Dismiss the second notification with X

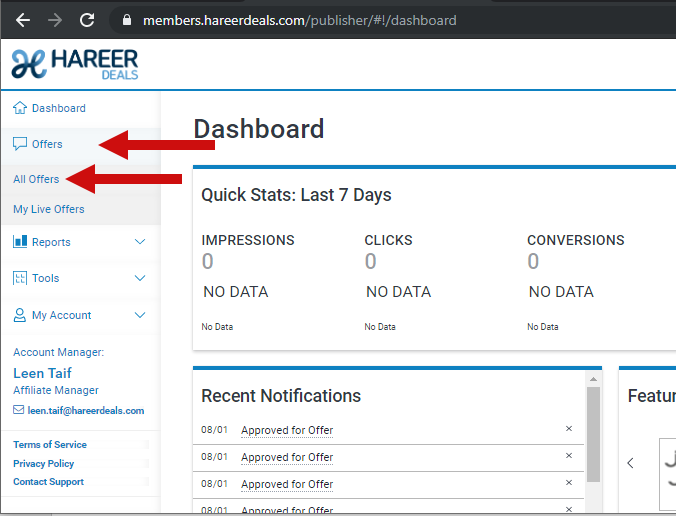tap(569, 456)
